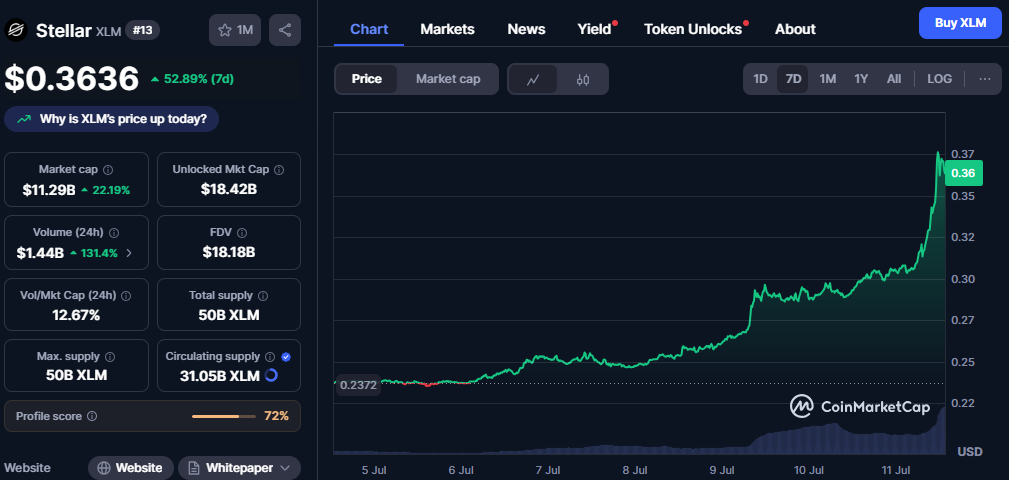The image size is (1009, 480).
Task: Click the Volume (24h) info icon
Action: [x=114, y=232]
